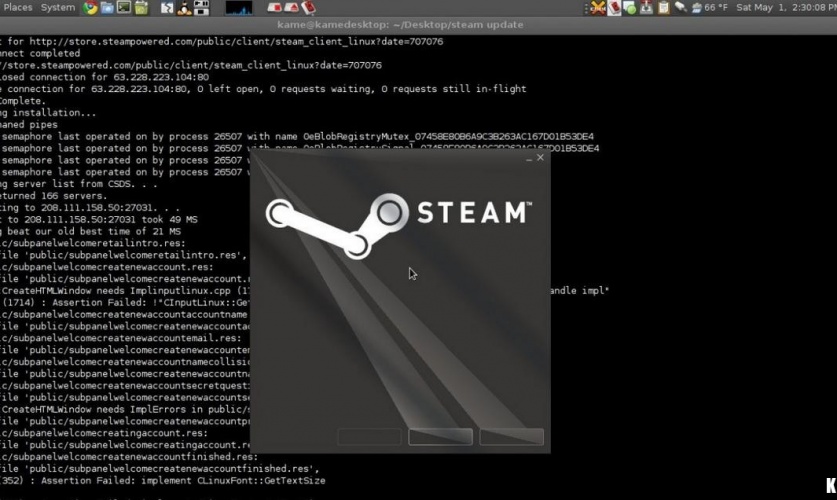Open the System menu
837x500 pixels.
pyautogui.click(x=58, y=8)
